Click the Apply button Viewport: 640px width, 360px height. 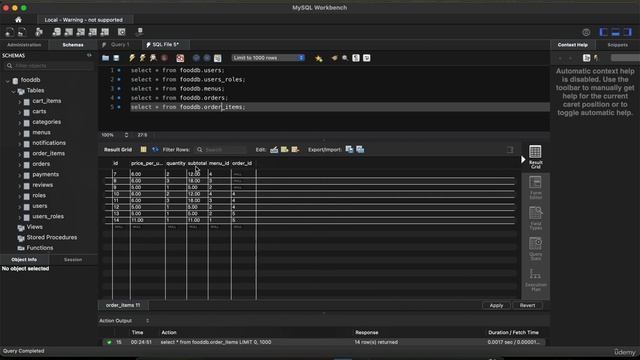click(x=496, y=305)
